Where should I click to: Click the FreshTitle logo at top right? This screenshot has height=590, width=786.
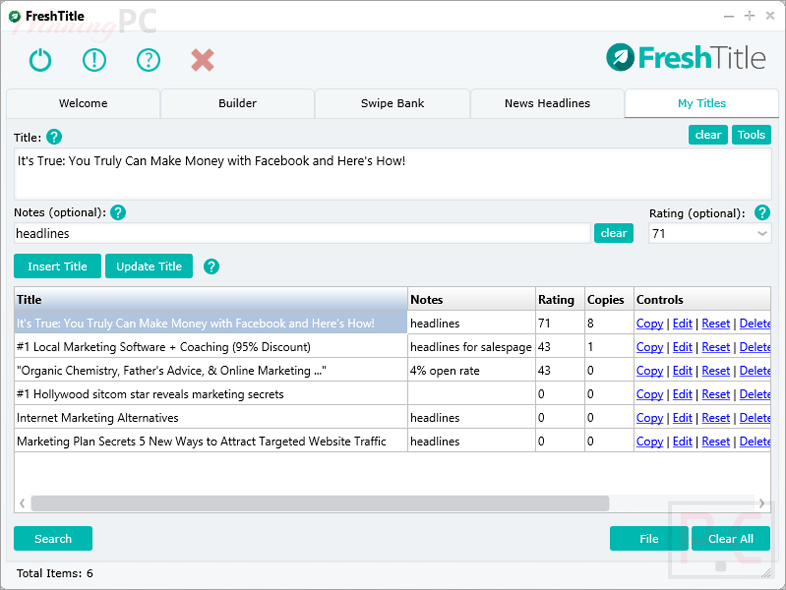pyautogui.click(x=686, y=58)
